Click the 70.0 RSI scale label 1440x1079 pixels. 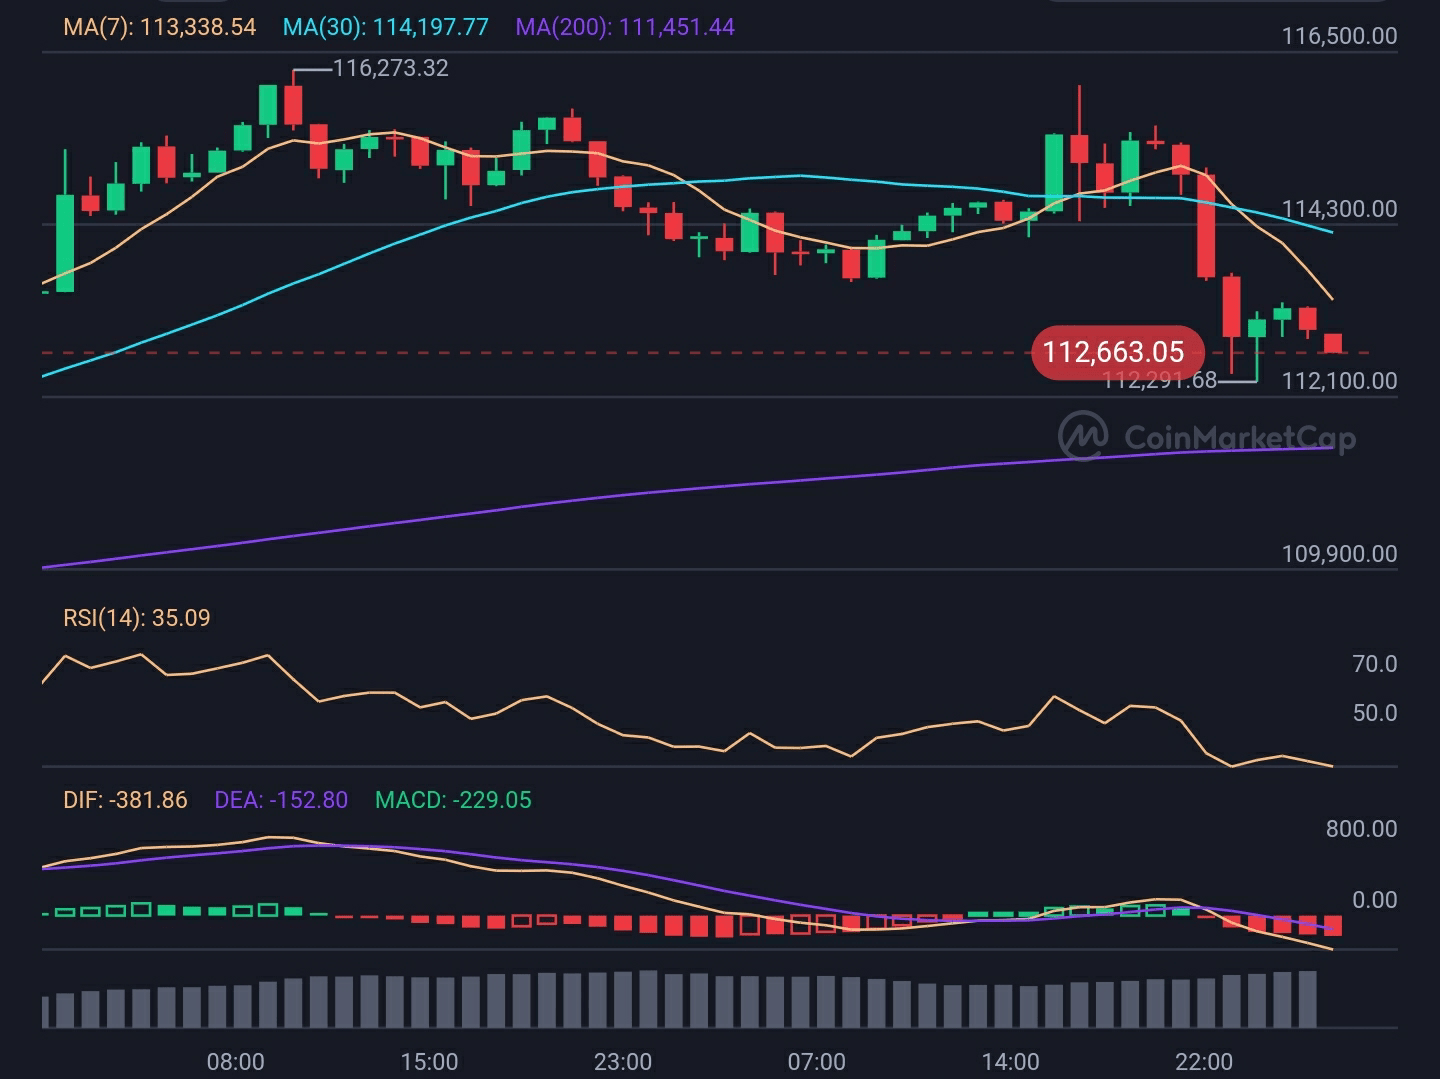(x=1374, y=664)
